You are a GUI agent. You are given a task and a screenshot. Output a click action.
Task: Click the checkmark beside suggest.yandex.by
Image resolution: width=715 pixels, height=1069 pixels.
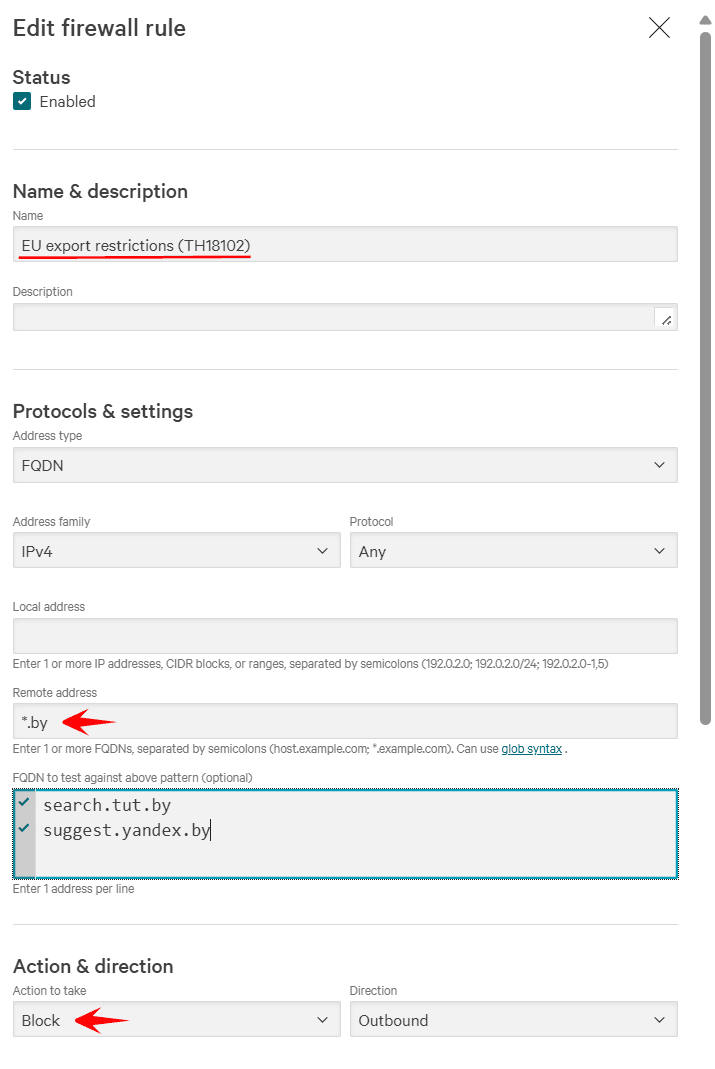pos(24,828)
